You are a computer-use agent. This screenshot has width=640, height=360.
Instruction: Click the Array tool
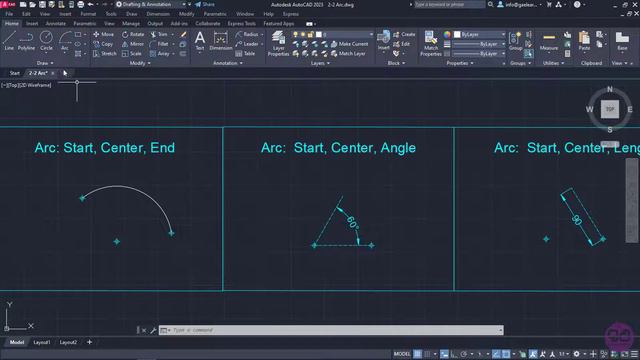(159, 53)
